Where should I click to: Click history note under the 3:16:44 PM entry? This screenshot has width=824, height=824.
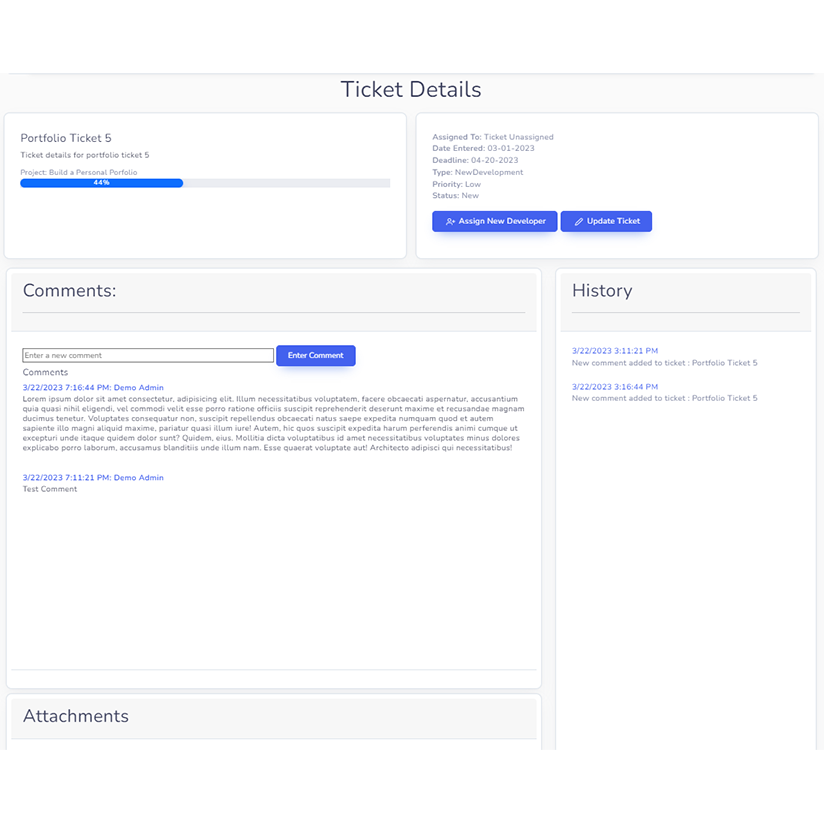(x=665, y=398)
